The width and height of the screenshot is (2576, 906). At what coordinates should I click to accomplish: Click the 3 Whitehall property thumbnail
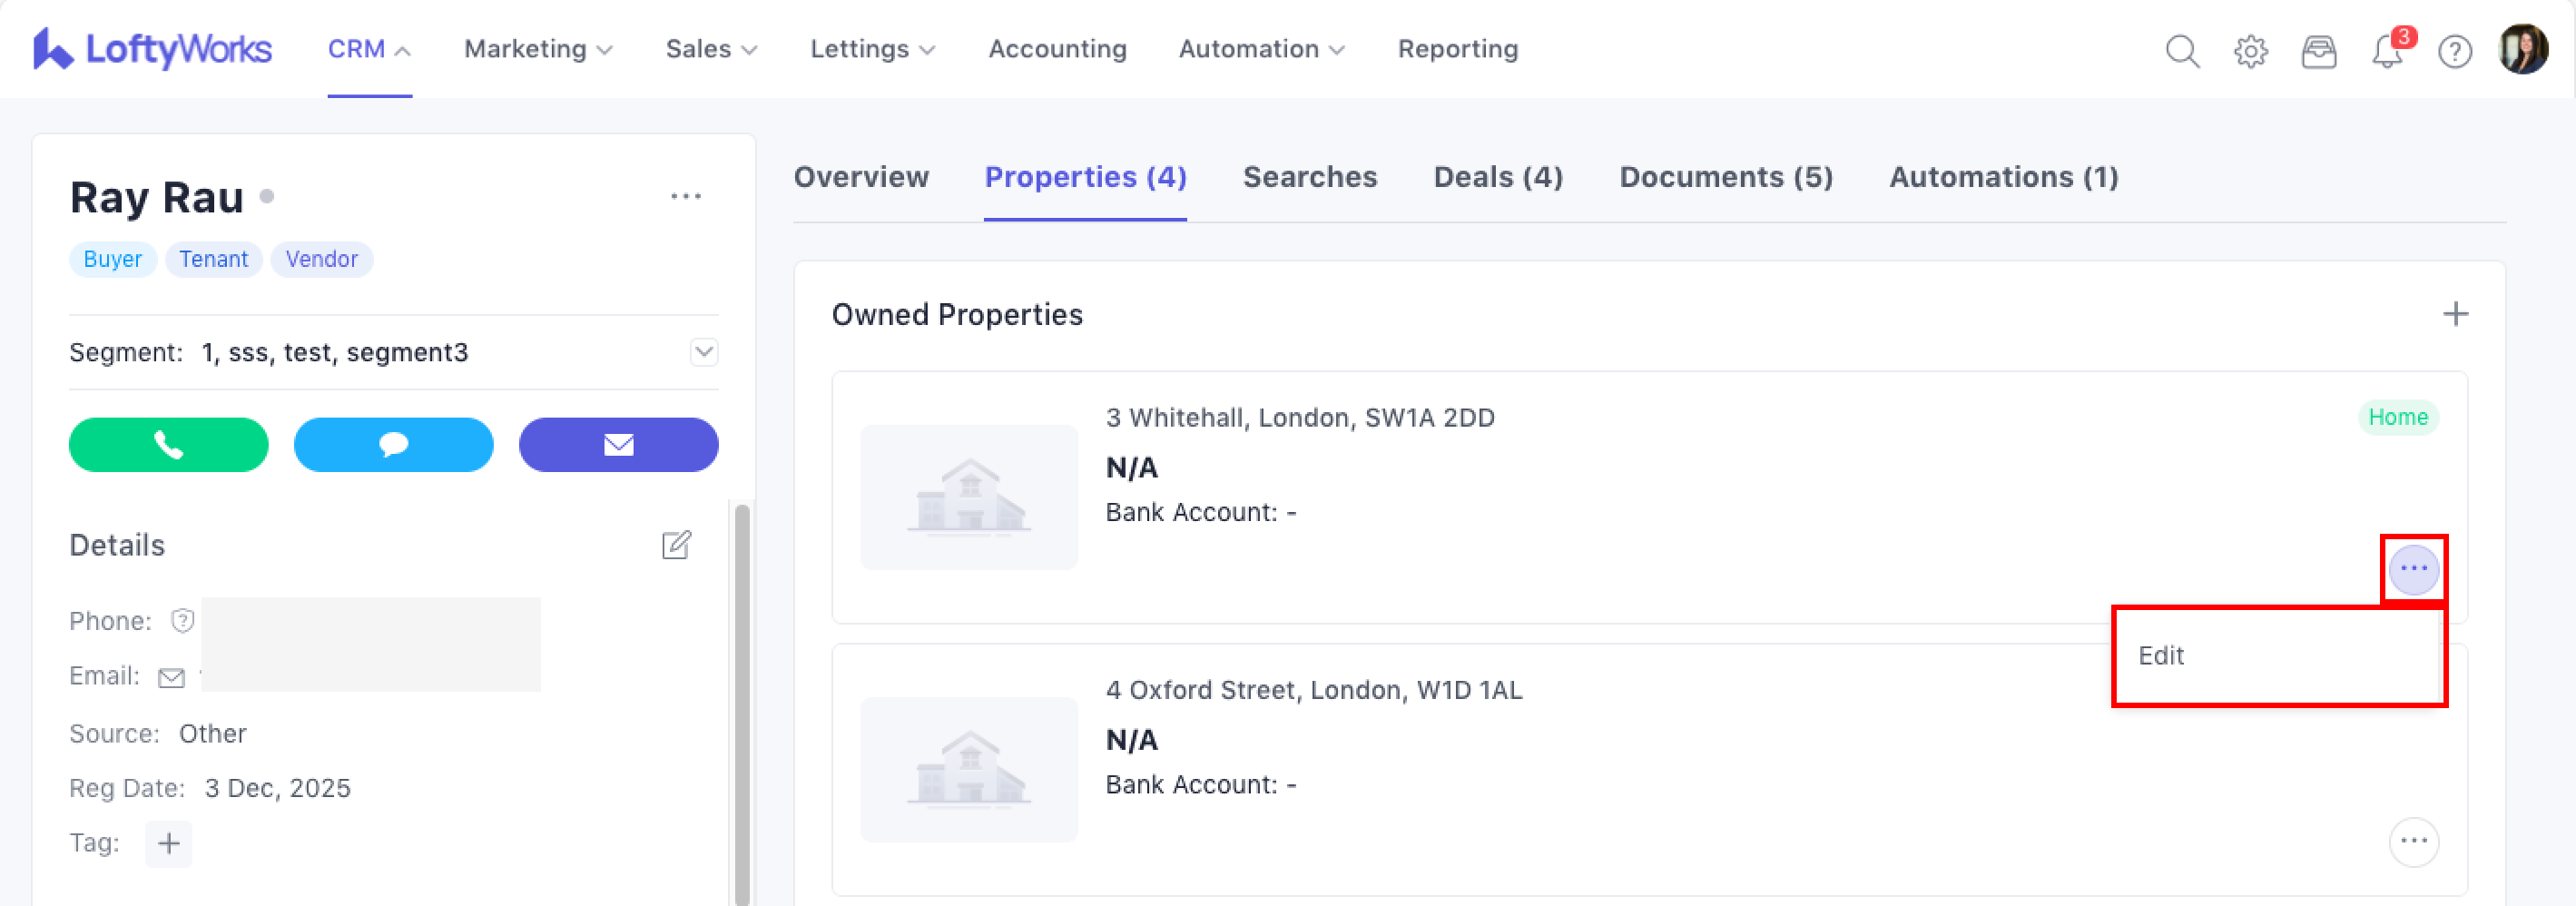coord(968,497)
